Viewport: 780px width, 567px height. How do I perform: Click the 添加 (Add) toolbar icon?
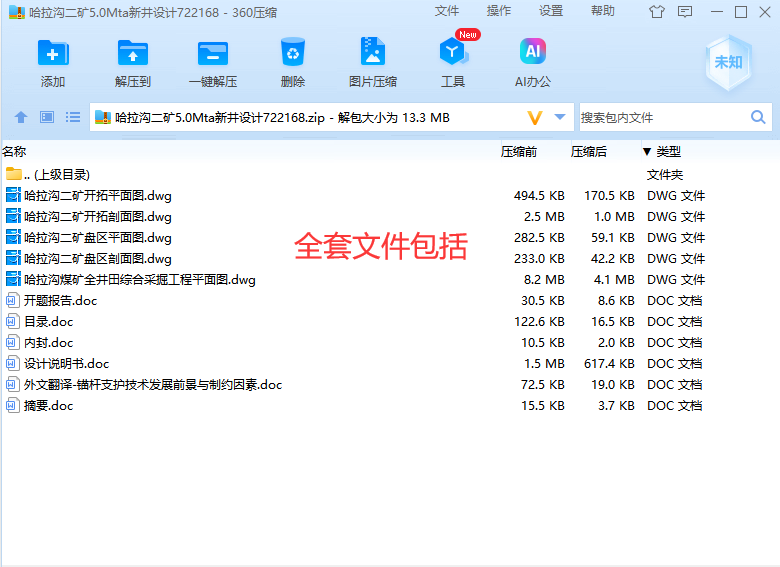pos(53,53)
